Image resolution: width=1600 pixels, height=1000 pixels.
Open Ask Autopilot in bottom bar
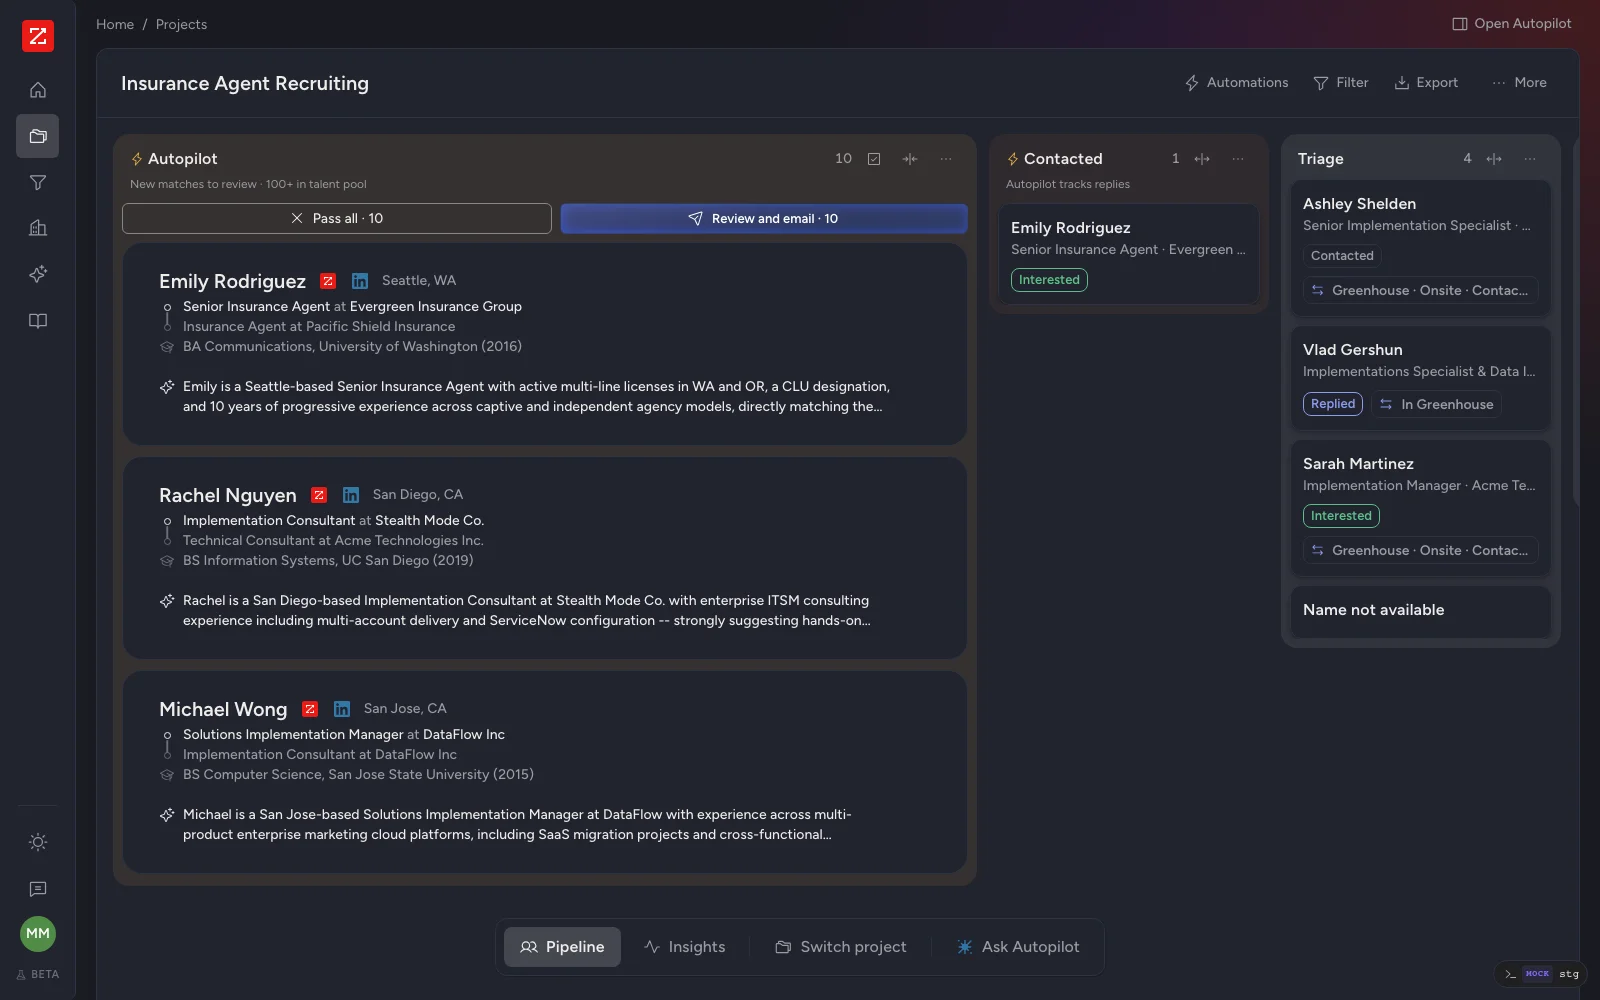click(x=1018, y=947)
